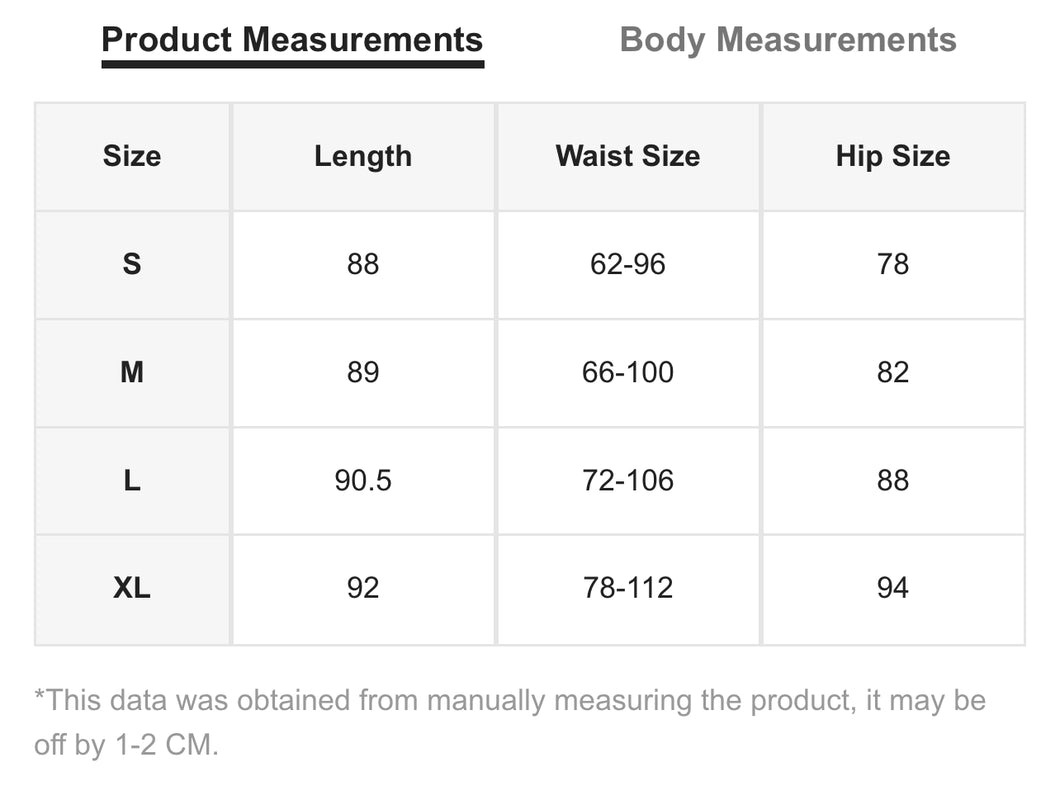Click the hip size value 94
This screenshot has width=1060, height=786.
tap(893, 589)
